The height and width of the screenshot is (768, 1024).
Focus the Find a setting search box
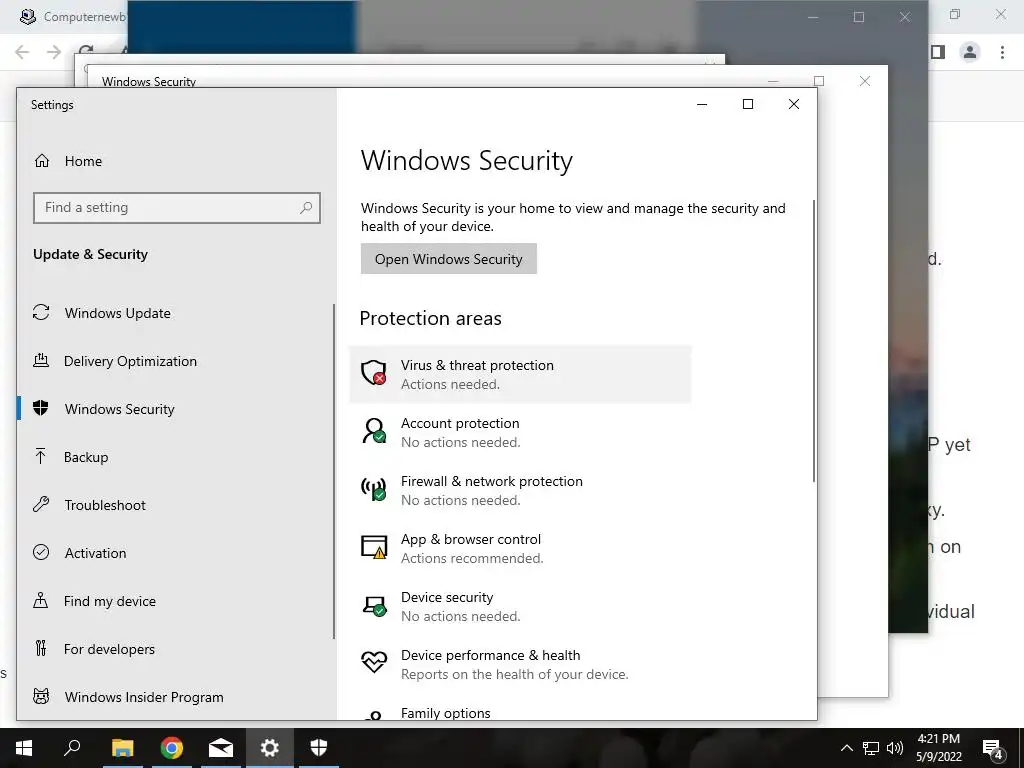pos(176,208)
